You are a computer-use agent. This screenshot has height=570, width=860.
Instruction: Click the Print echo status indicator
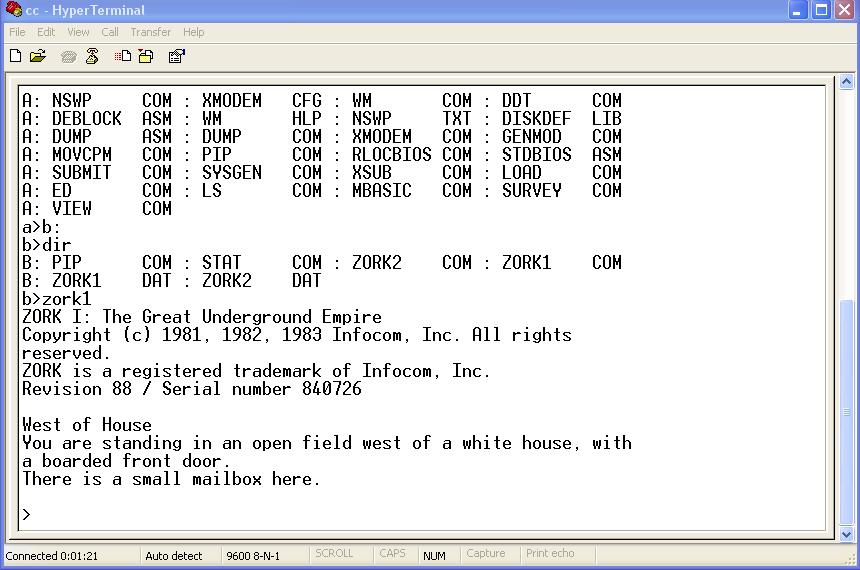550,554
